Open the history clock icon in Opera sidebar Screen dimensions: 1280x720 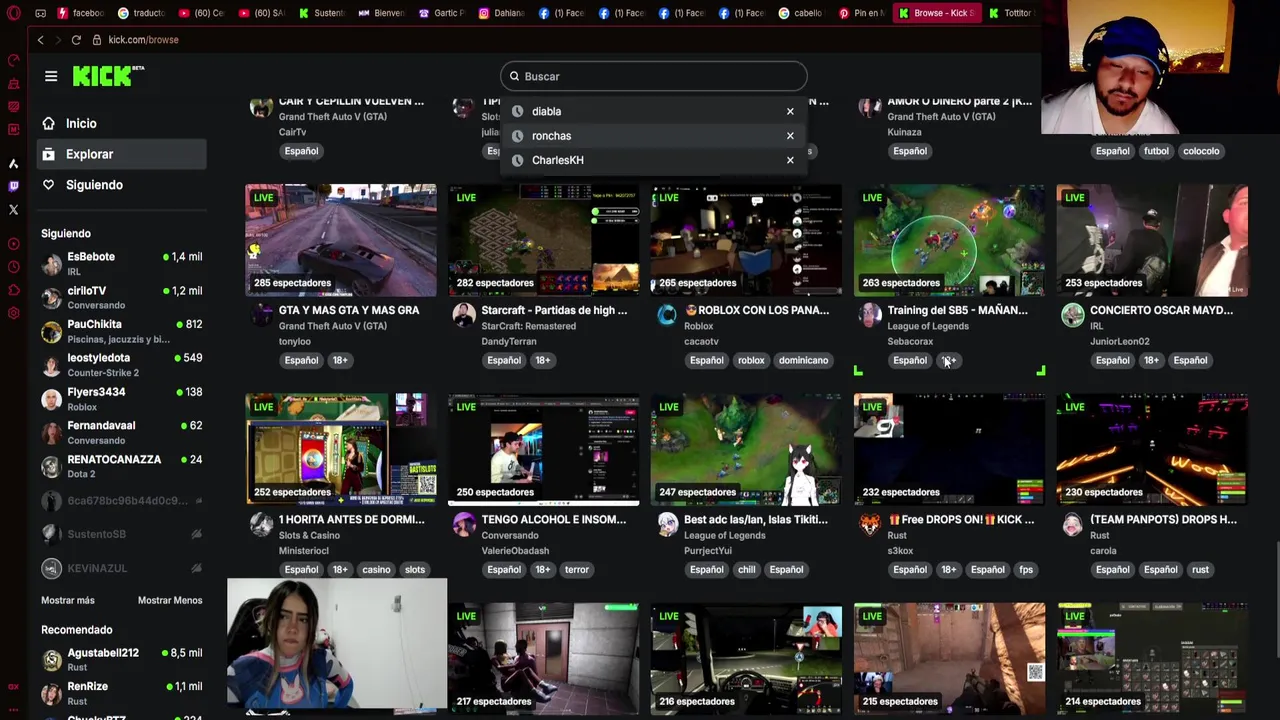point(13,267)
